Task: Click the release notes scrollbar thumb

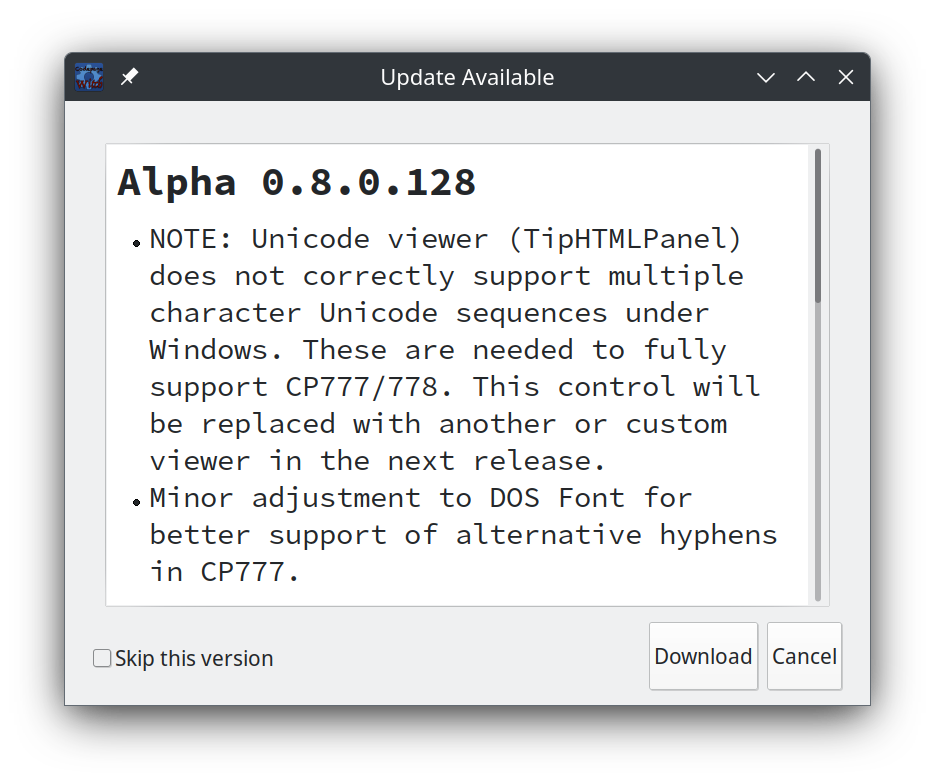Action: (x=818, y=225)
